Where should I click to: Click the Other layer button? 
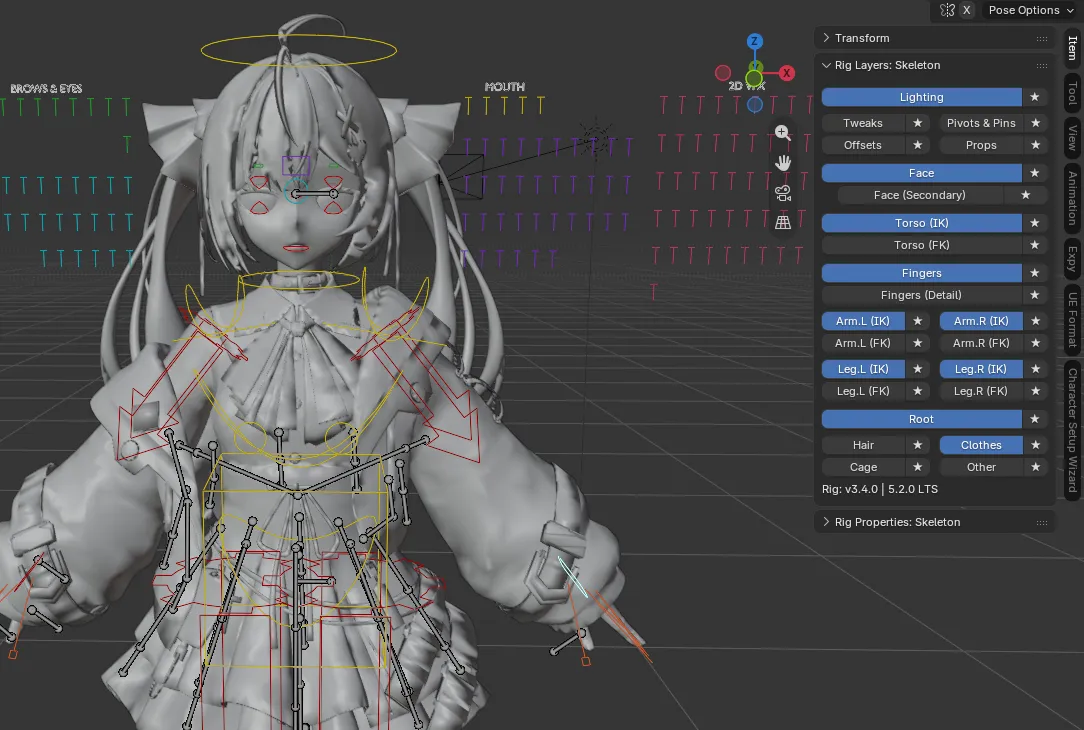(981, 467)
